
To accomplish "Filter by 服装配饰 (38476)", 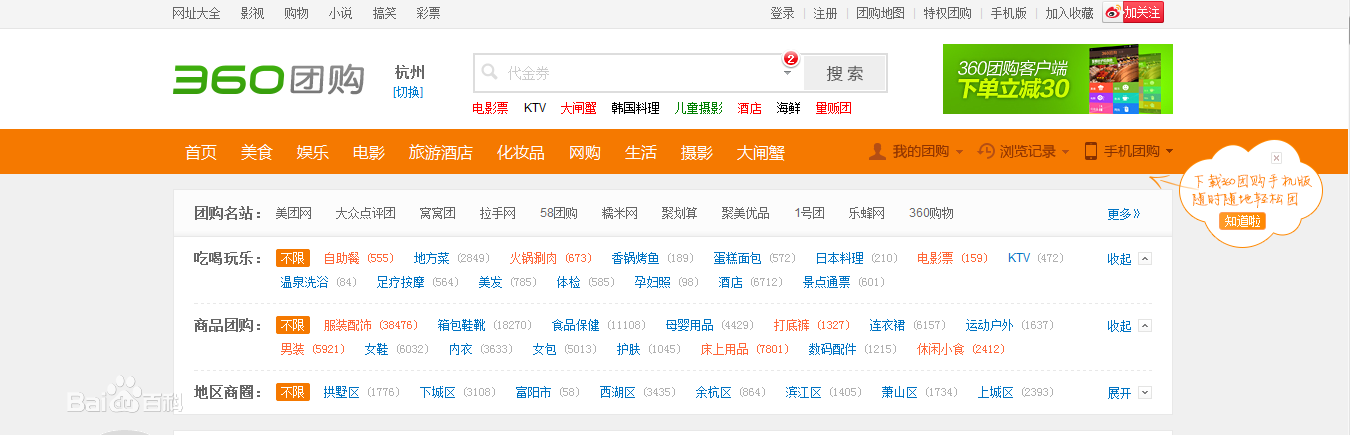I will pos(371,325).
